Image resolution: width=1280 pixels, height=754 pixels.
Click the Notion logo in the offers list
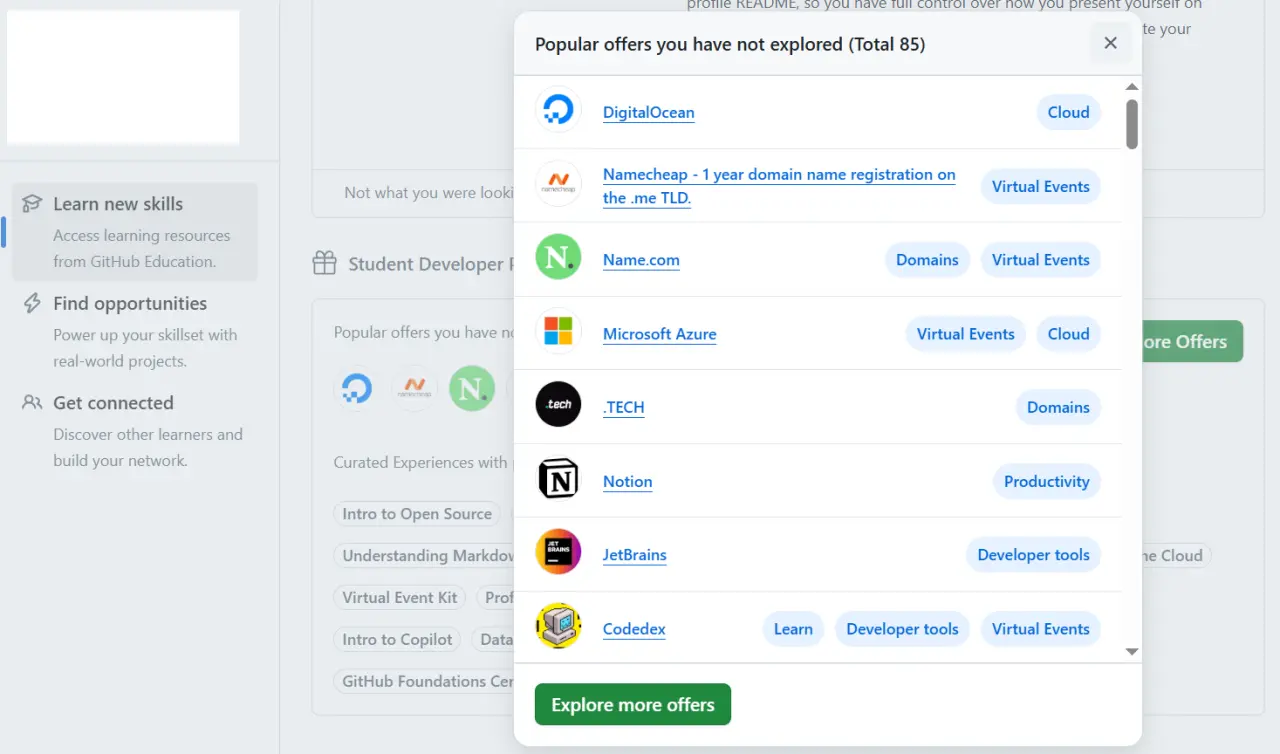558,480
